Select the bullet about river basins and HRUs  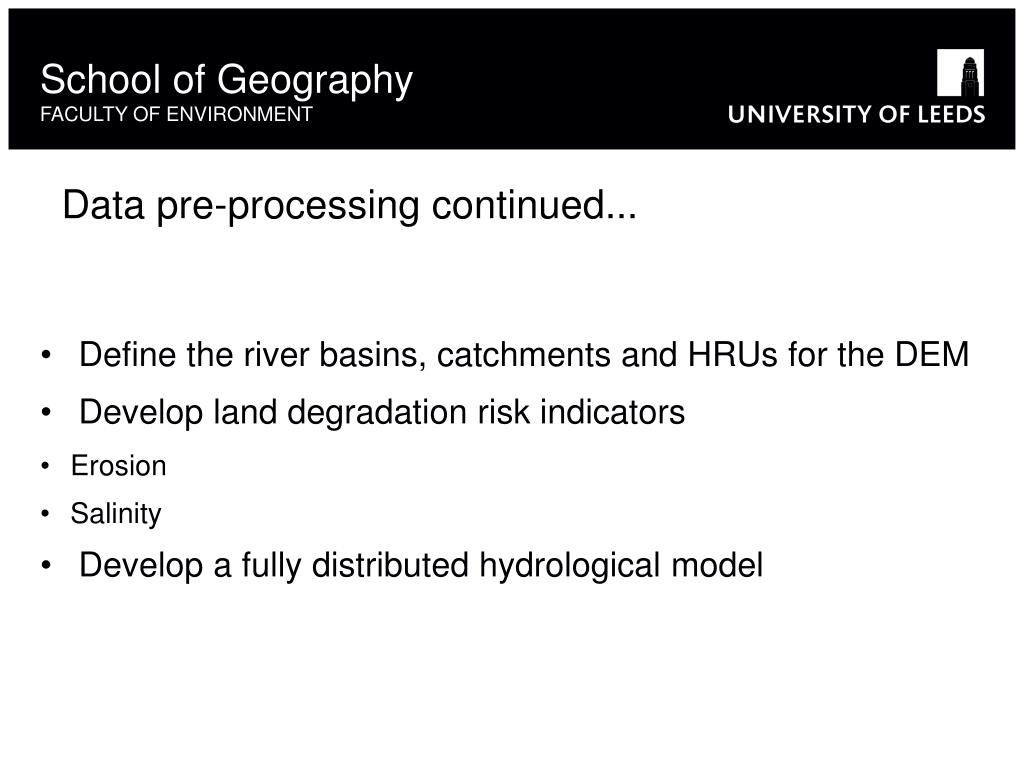click(524, 355)
